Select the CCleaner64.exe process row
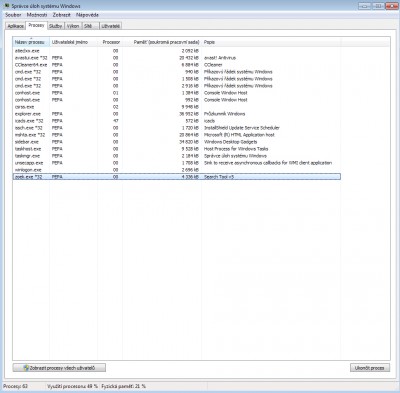Screen dimensions: 400x393 177,65
